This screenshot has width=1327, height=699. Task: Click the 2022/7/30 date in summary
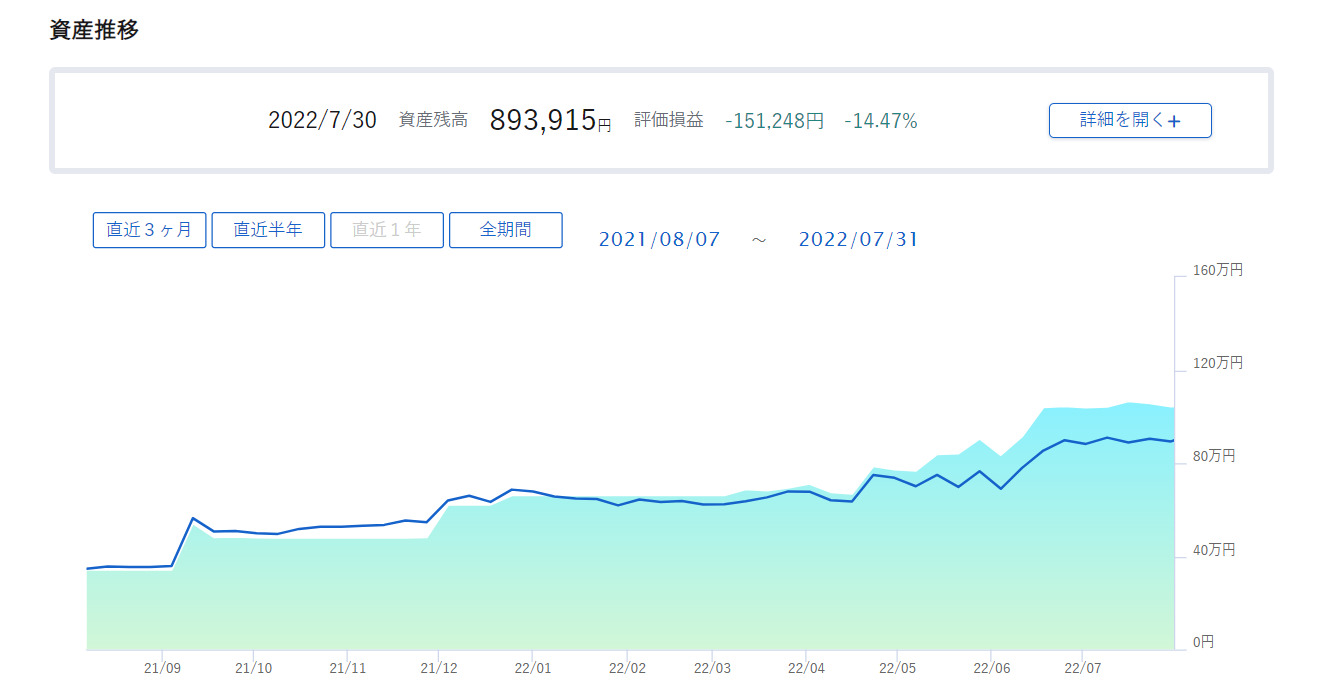click(x=322, y=120)
